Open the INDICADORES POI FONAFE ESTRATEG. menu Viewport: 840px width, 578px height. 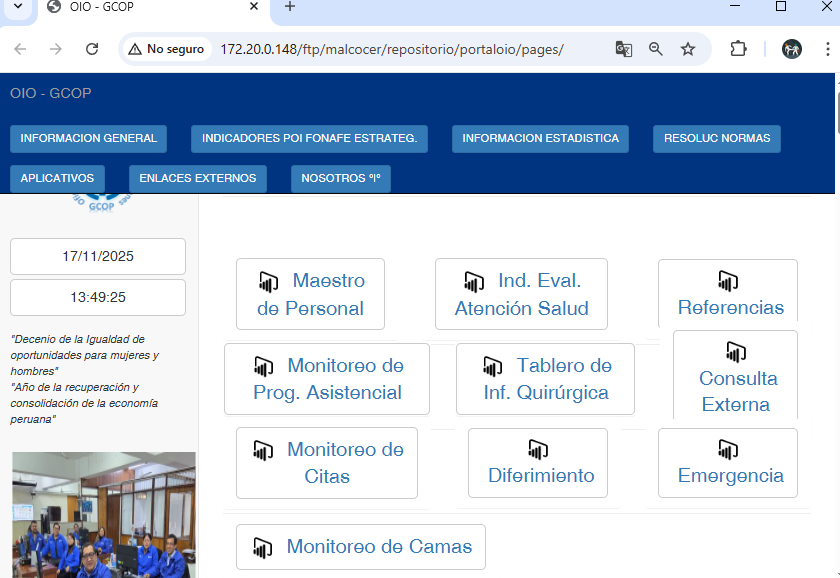pyautogui.click(x=309, y=139)
